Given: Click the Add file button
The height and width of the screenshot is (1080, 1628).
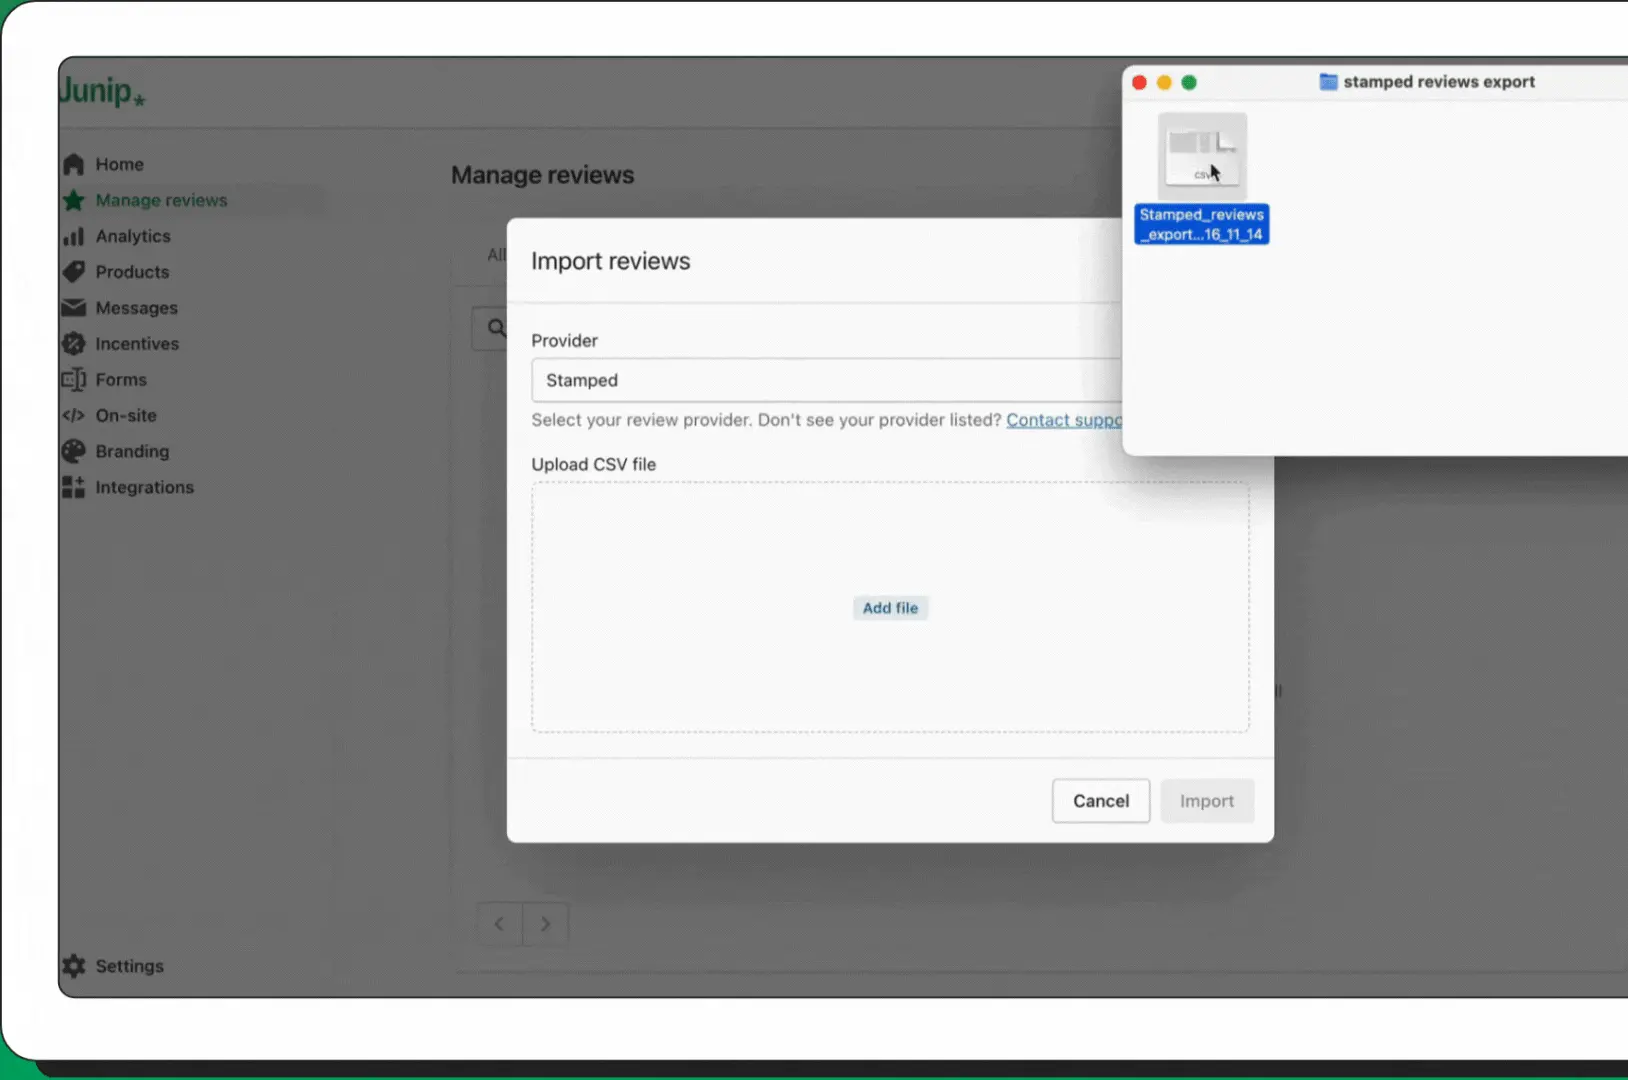Looking at the screenshot, I should [890, 608].
